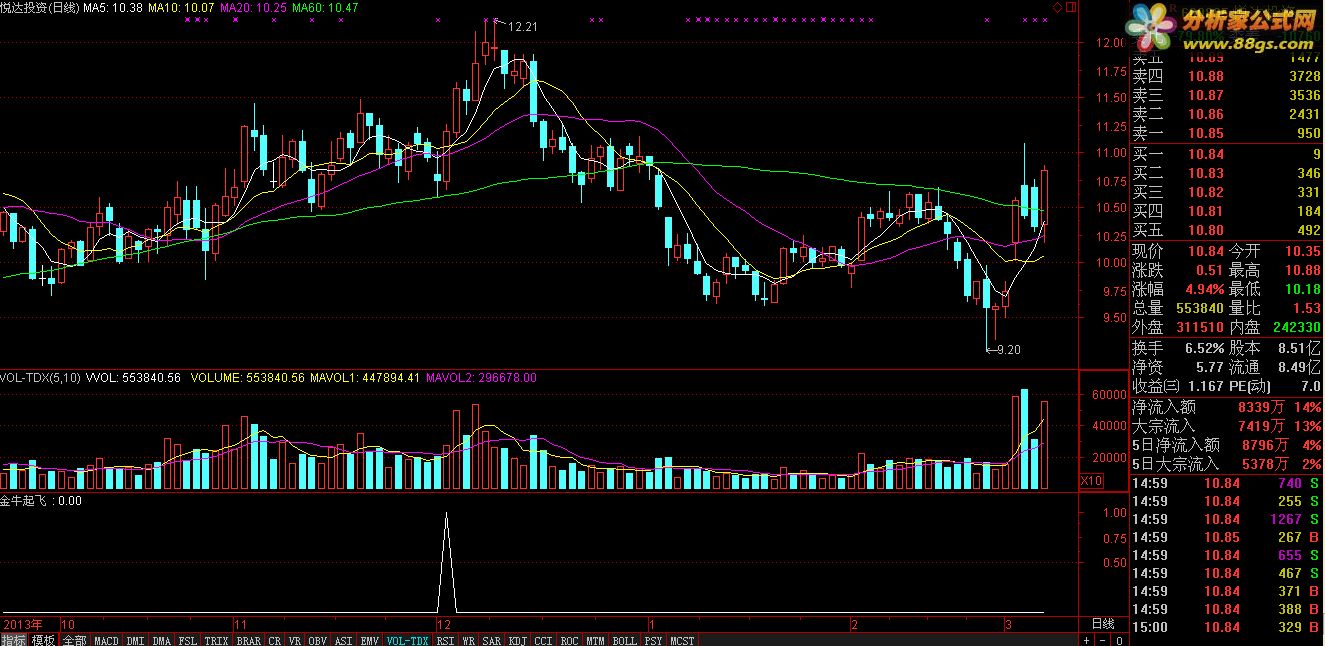The width and height of the screenshot is (1325, 646).
Task: Switch to the BRAR indicator tab
Action: pyautogui.click(x=249, y=639)
